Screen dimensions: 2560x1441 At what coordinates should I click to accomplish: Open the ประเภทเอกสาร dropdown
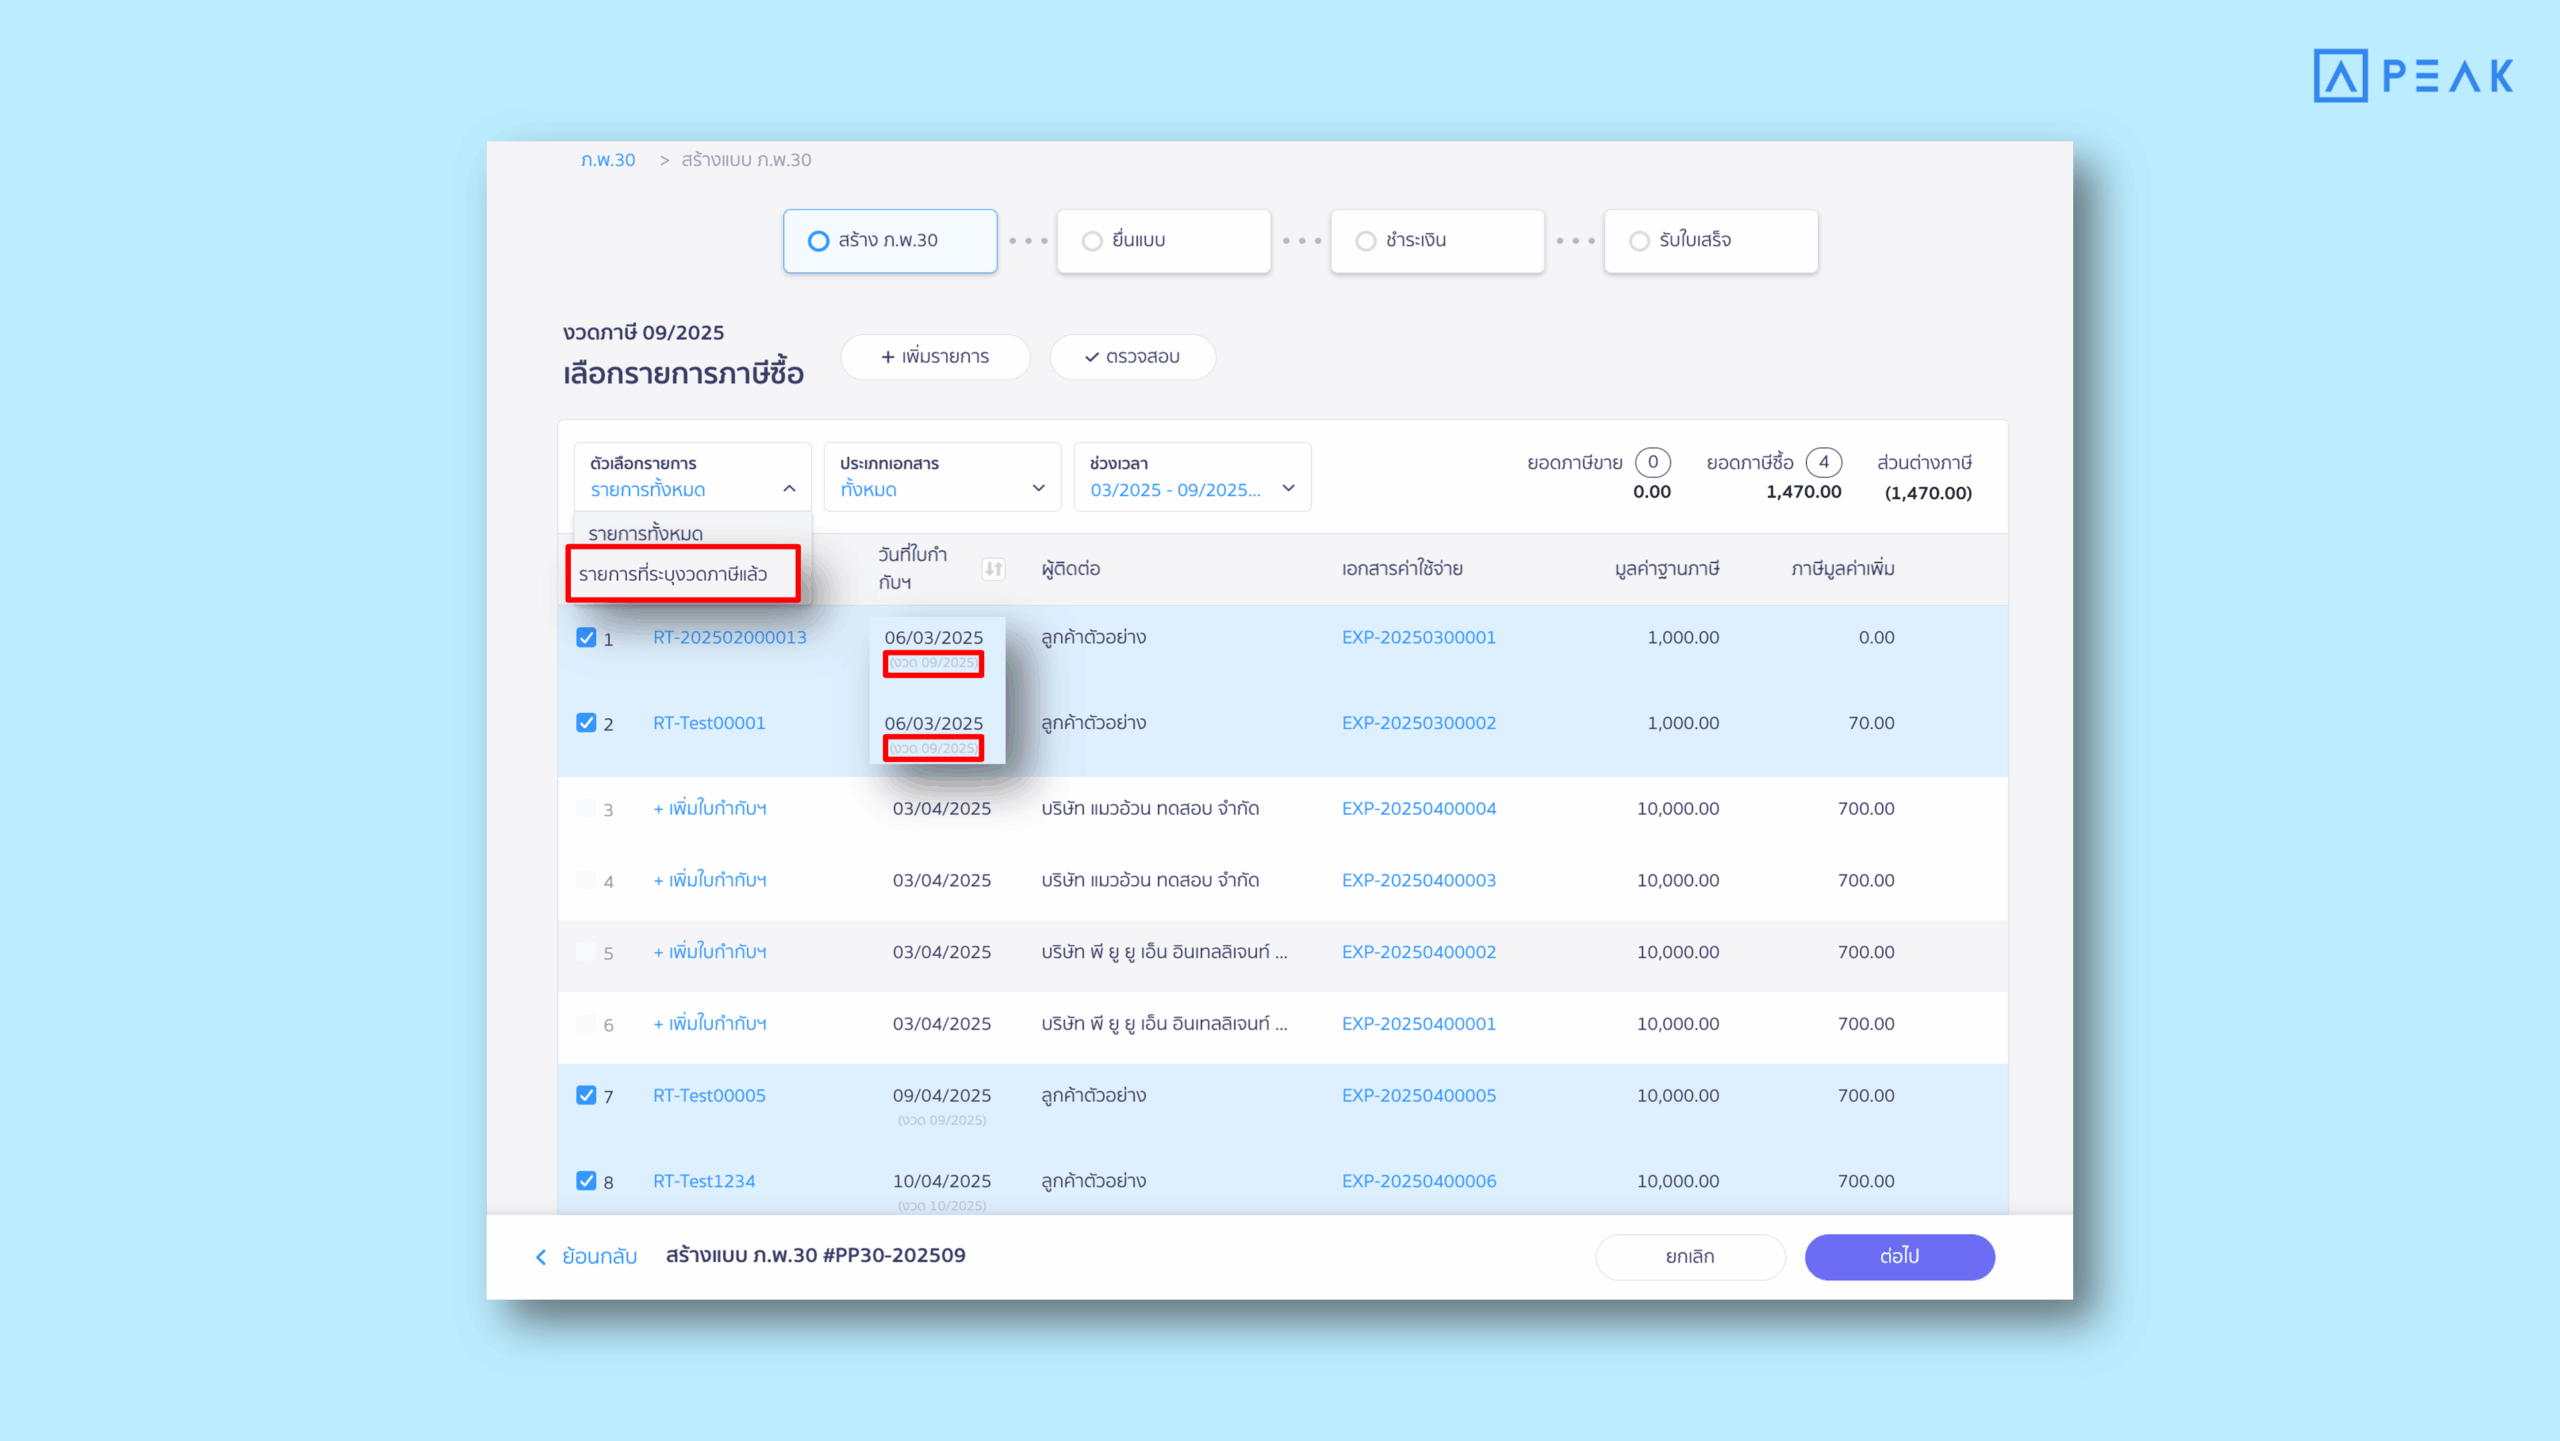tap(941, 477)
